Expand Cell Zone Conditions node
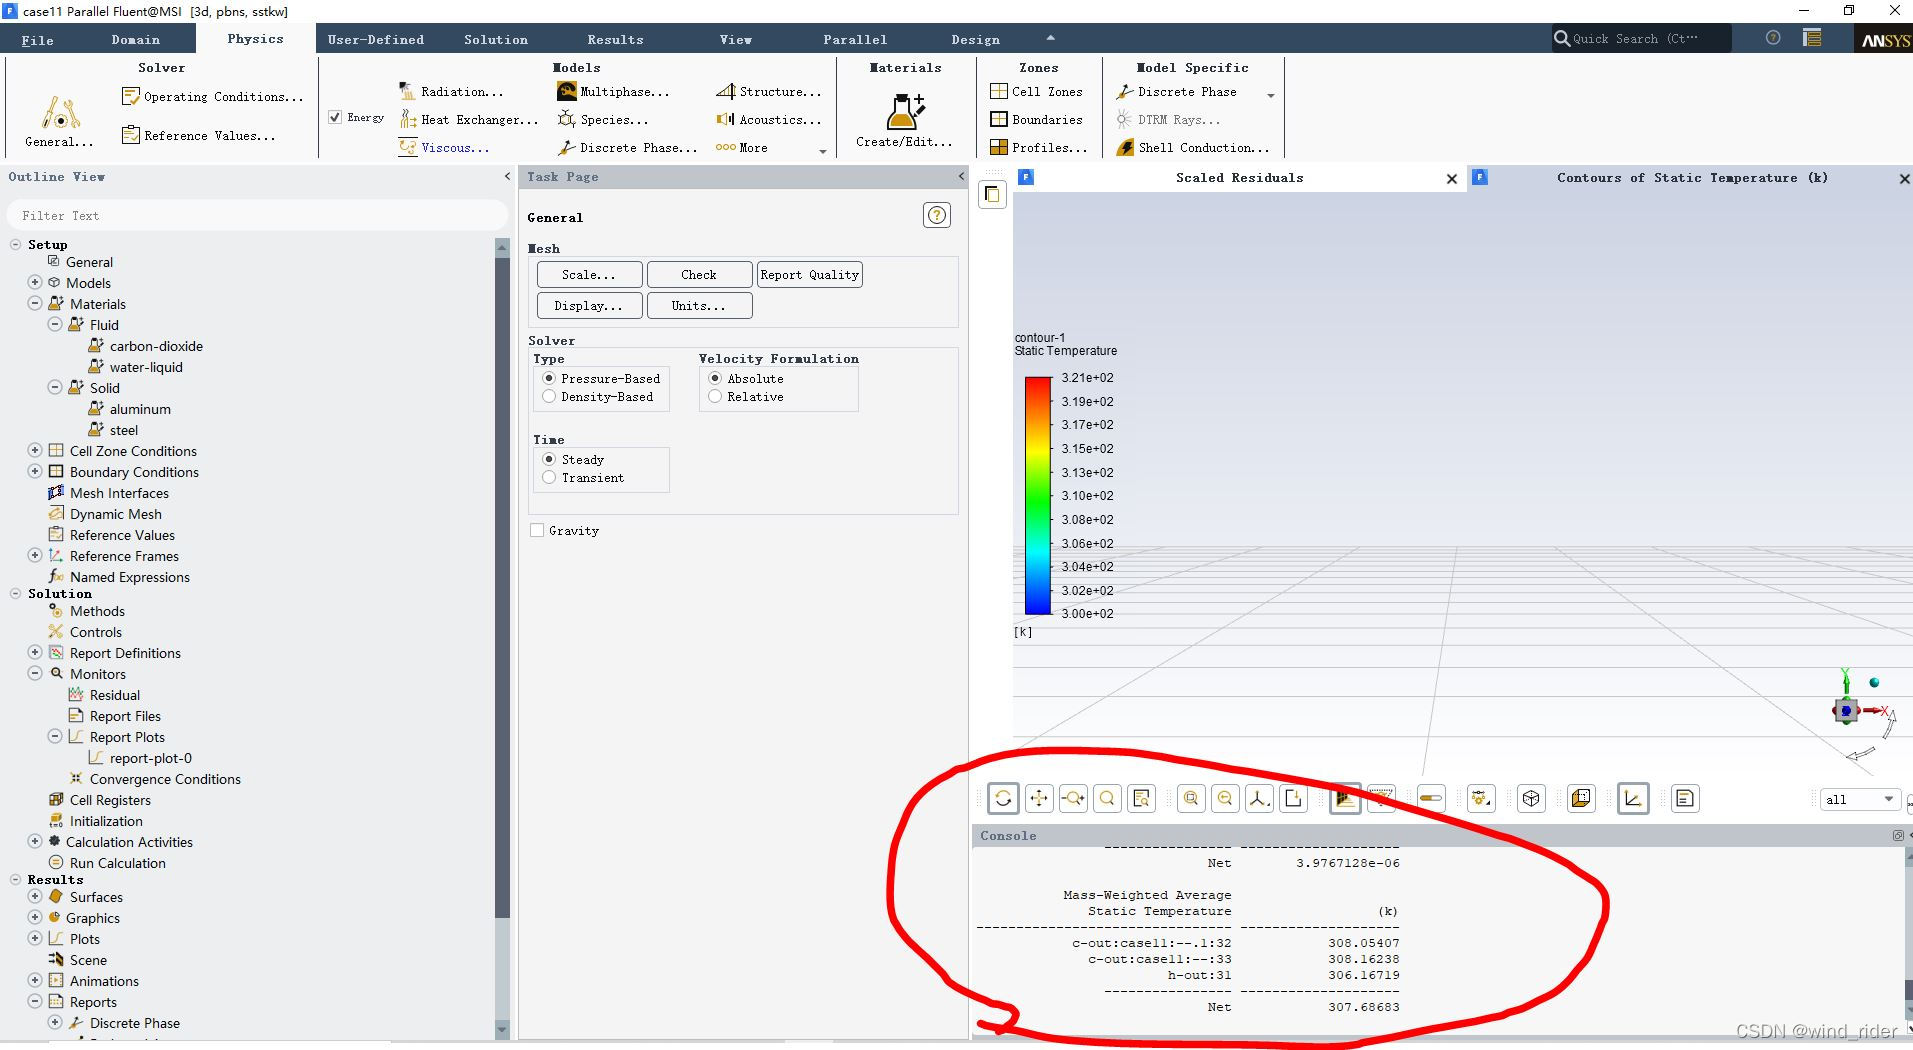 [x=35, y=450]
